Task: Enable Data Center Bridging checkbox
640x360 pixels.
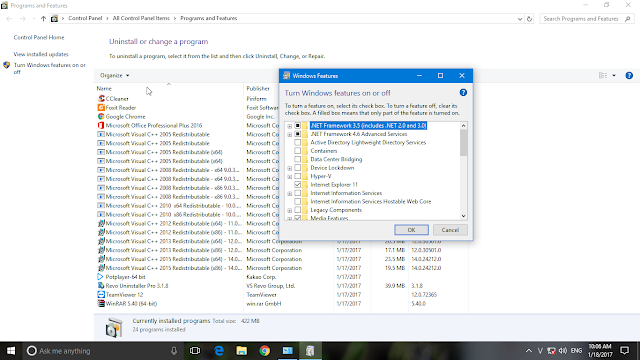Action: pyautogui.click(x=298, y=159)
